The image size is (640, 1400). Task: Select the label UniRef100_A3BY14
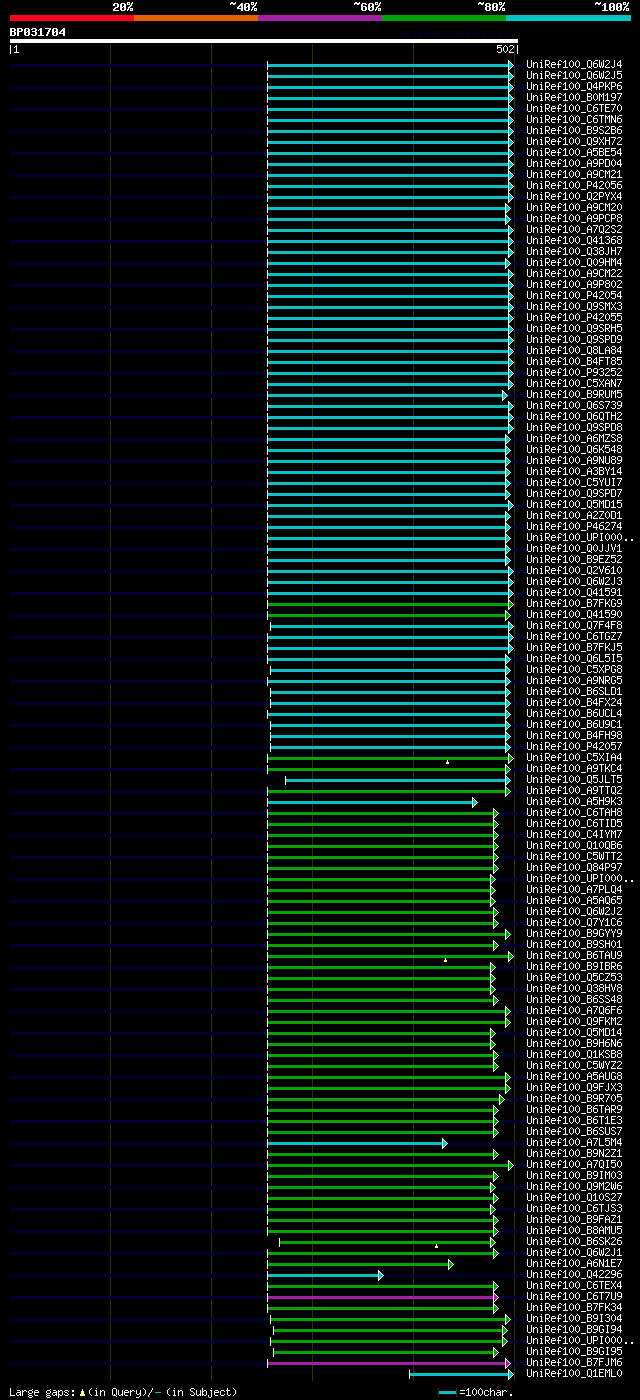tap(574, 471)
